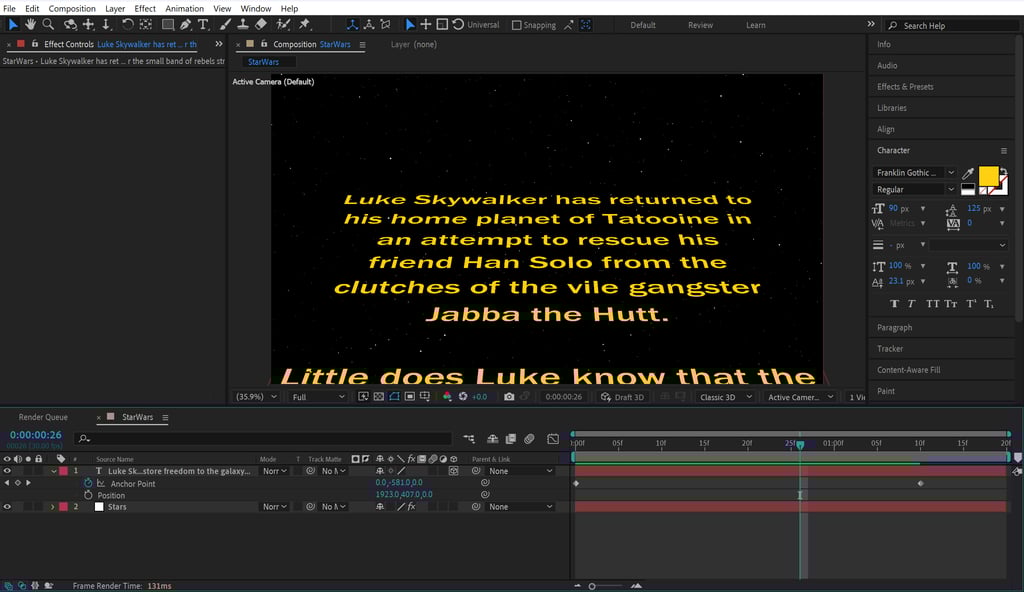Select the Zoom magnifier tool

(x=48, y=25)
